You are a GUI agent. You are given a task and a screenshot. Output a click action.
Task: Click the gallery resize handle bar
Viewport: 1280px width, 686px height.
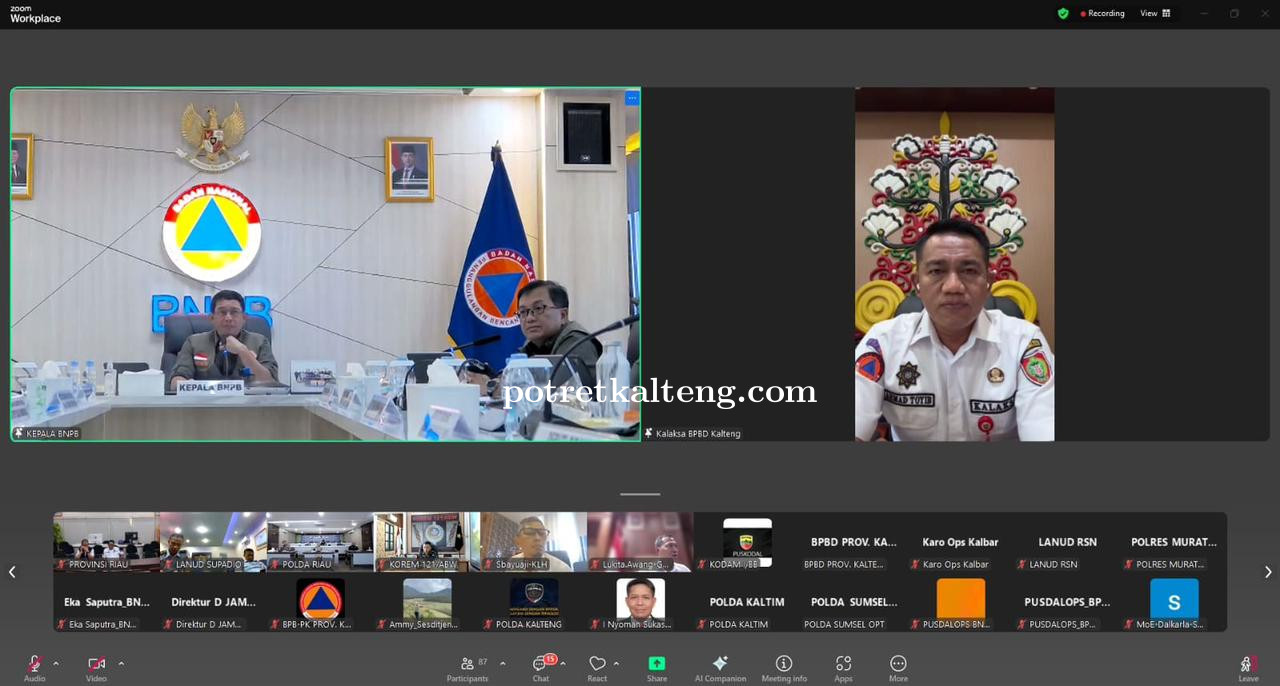click(640, 494)
